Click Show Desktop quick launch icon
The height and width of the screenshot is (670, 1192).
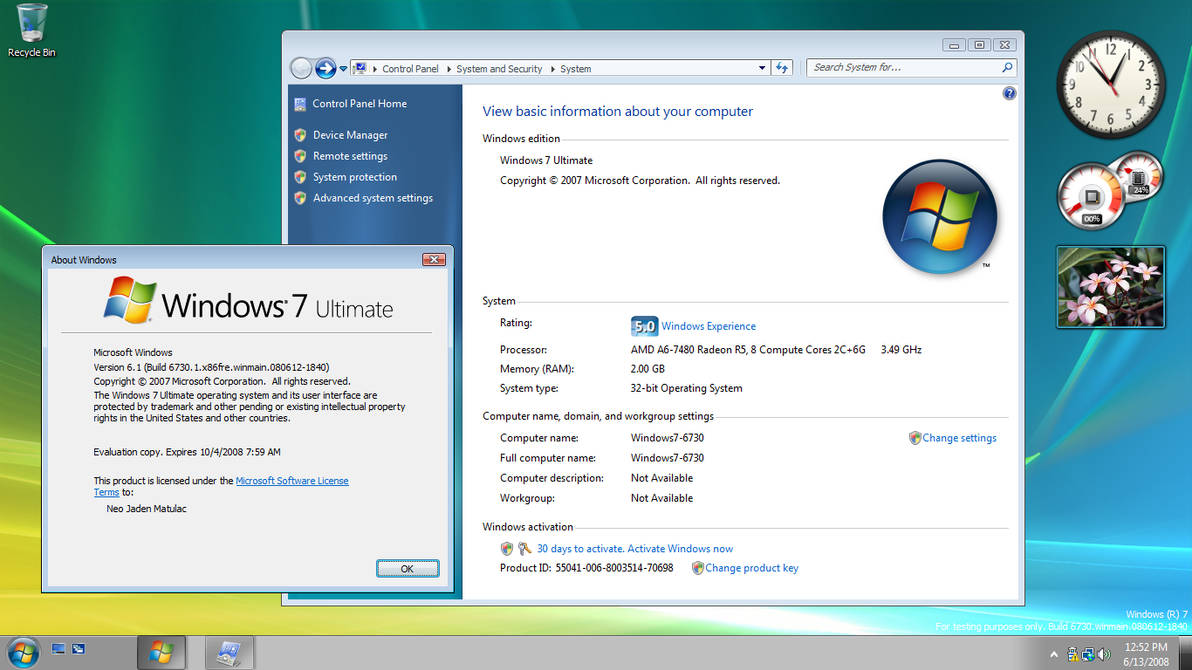pyautogui.click(x=59, y=649)
